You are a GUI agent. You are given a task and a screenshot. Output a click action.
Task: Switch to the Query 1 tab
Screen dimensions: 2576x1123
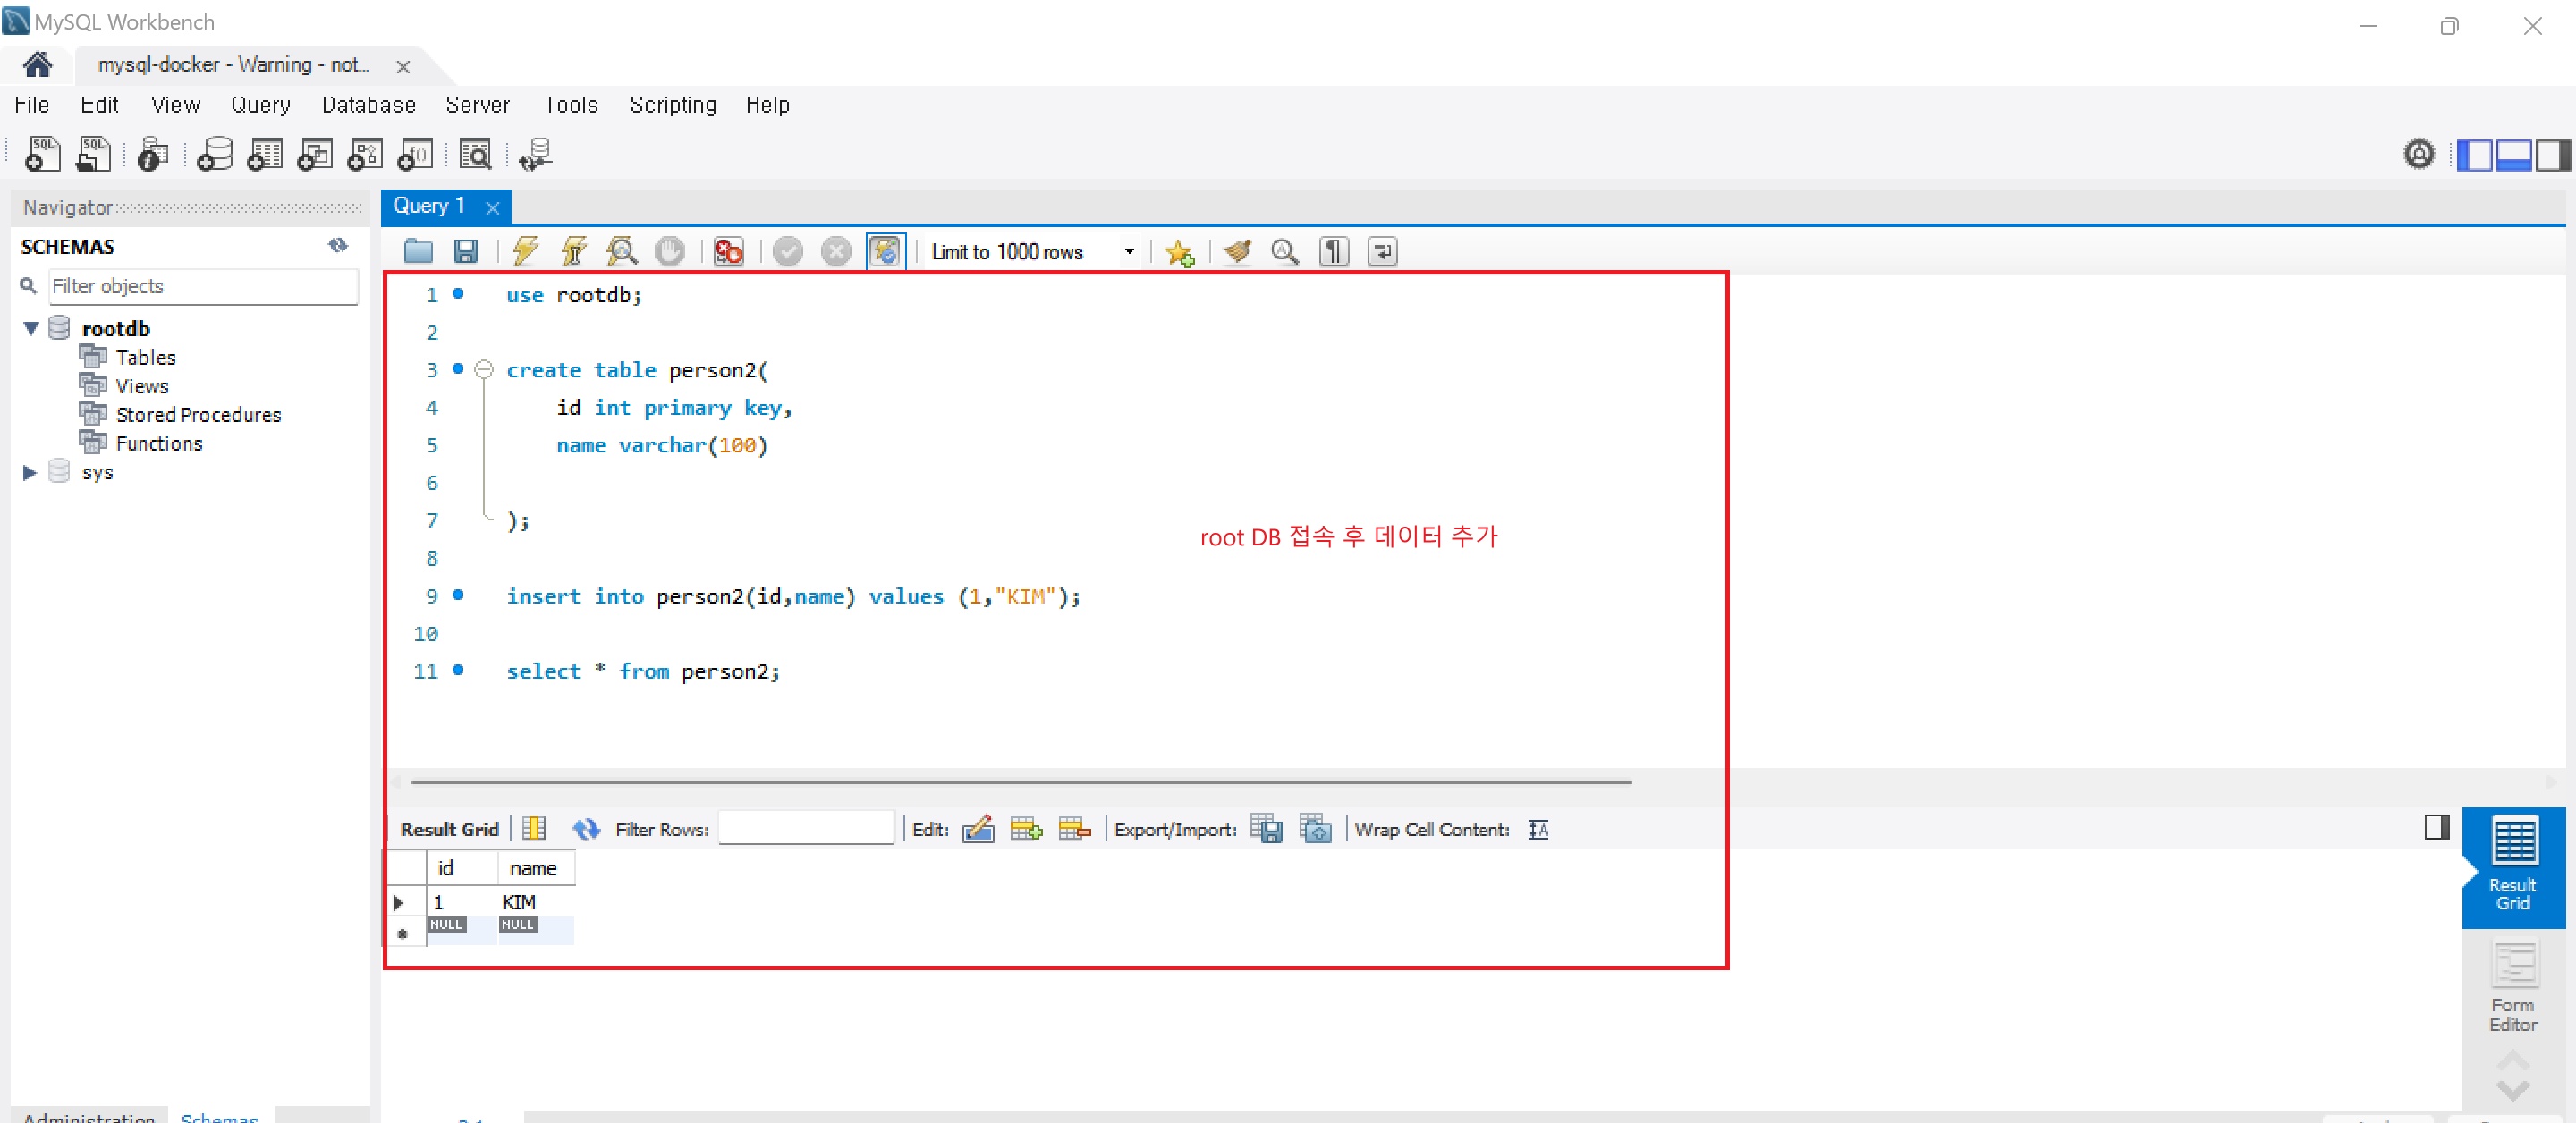point(430,206)
